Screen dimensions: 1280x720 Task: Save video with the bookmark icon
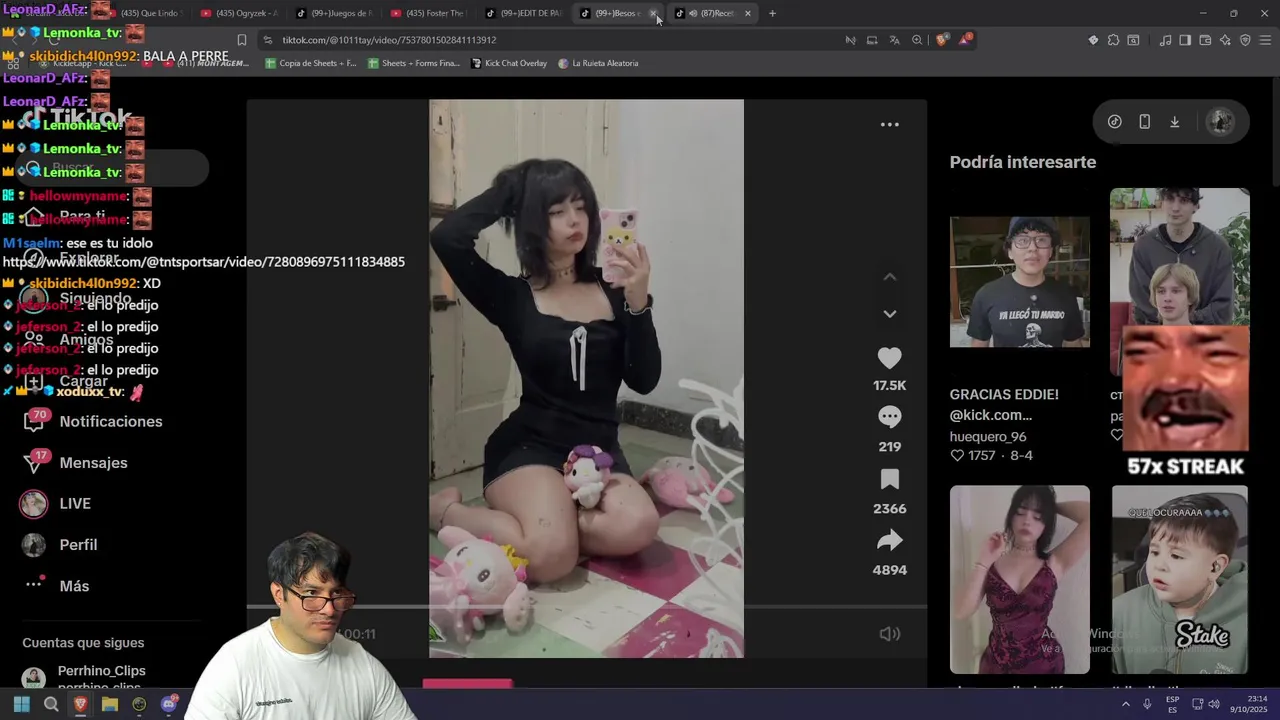889,479
